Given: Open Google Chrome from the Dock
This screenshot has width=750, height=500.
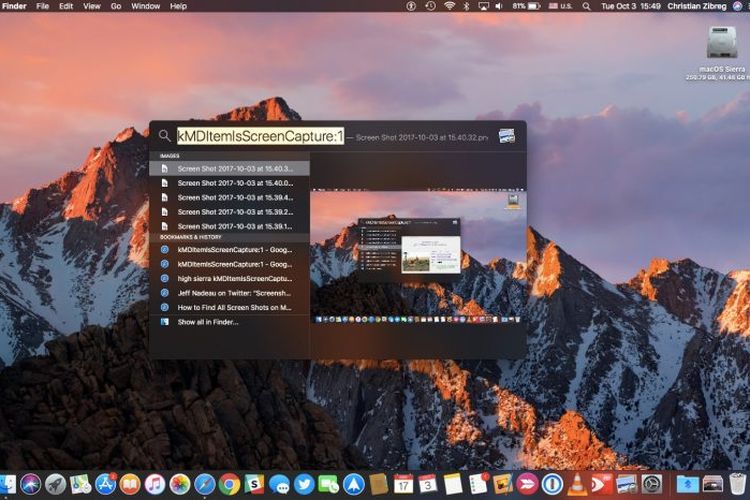Looking at the screenshot, I should (230, 485).
